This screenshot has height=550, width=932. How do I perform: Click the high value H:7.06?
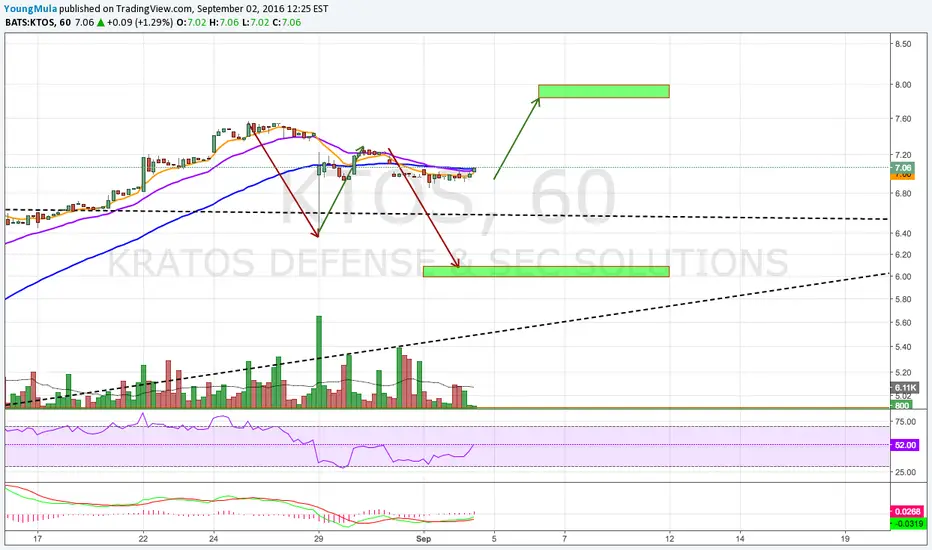tap(224, 23)
